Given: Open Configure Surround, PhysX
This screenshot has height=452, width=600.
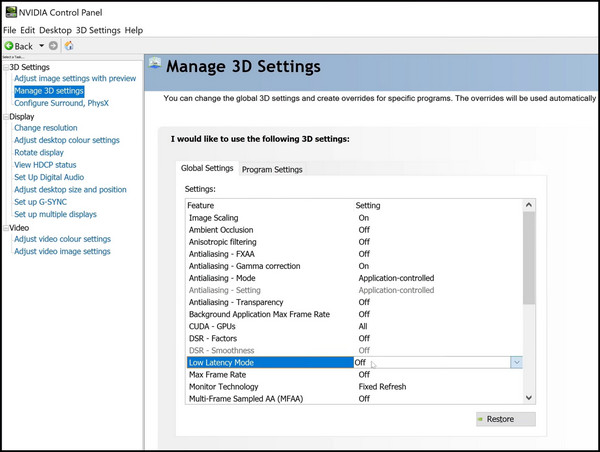Looking at the screenshot, I should click(62, 103).
